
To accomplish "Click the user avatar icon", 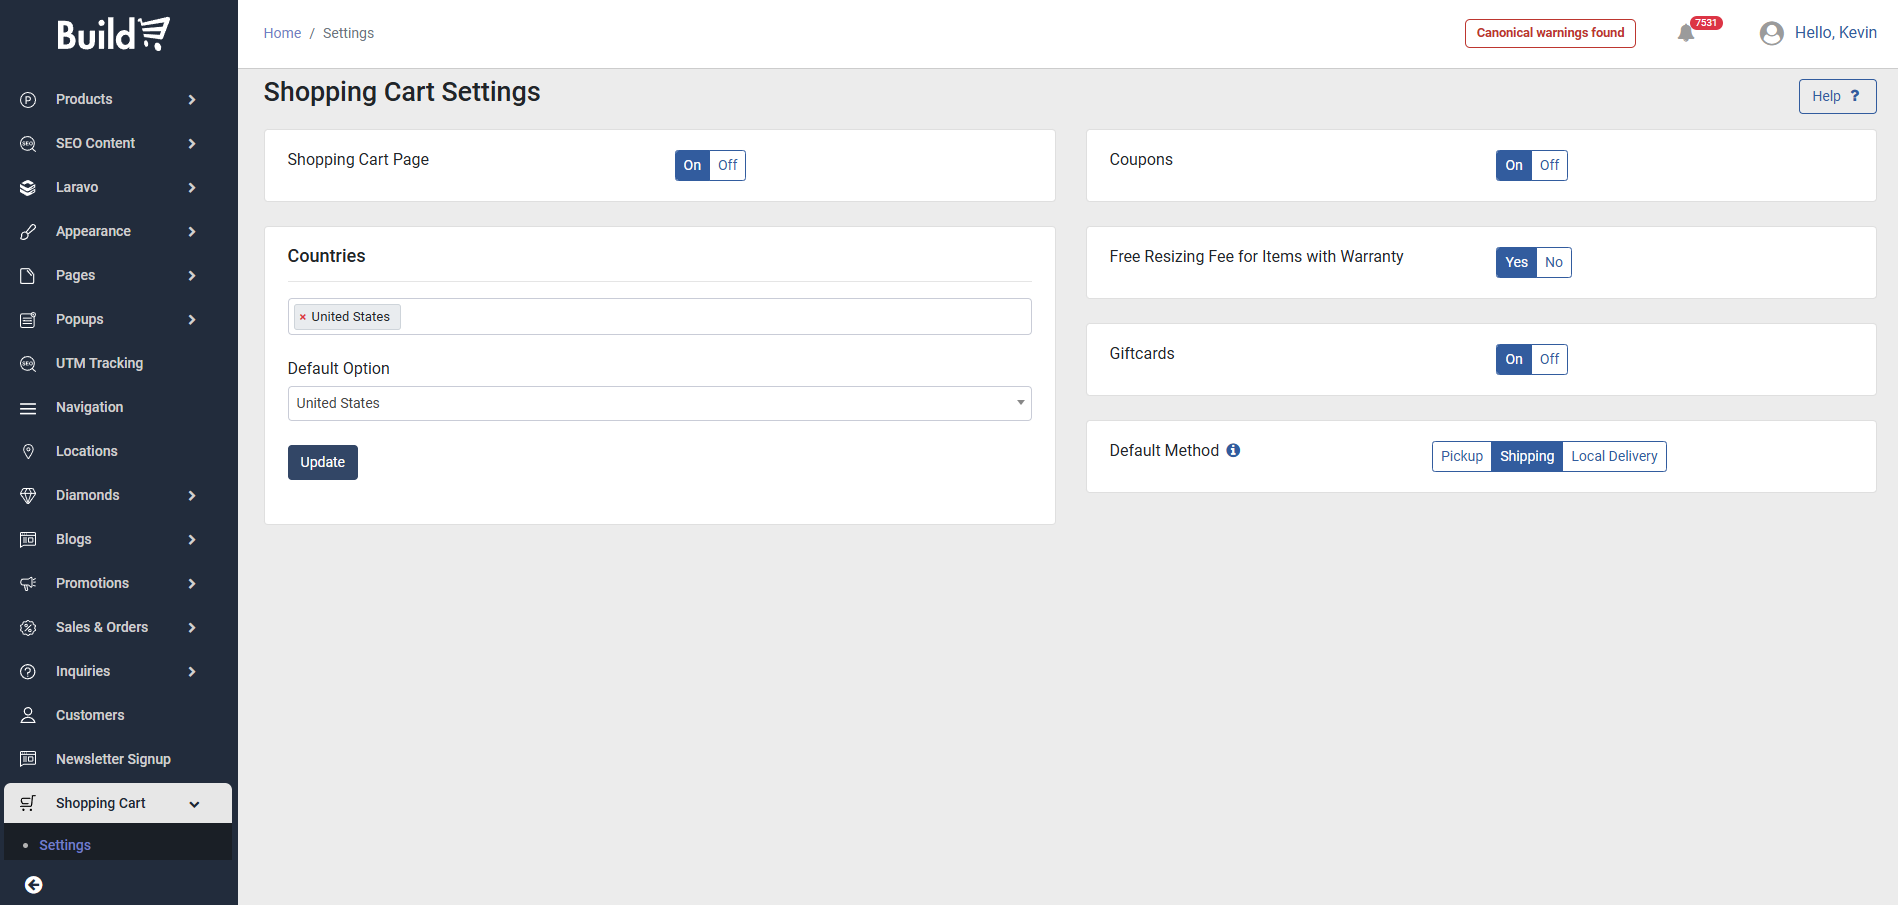I will point(1771,33).
